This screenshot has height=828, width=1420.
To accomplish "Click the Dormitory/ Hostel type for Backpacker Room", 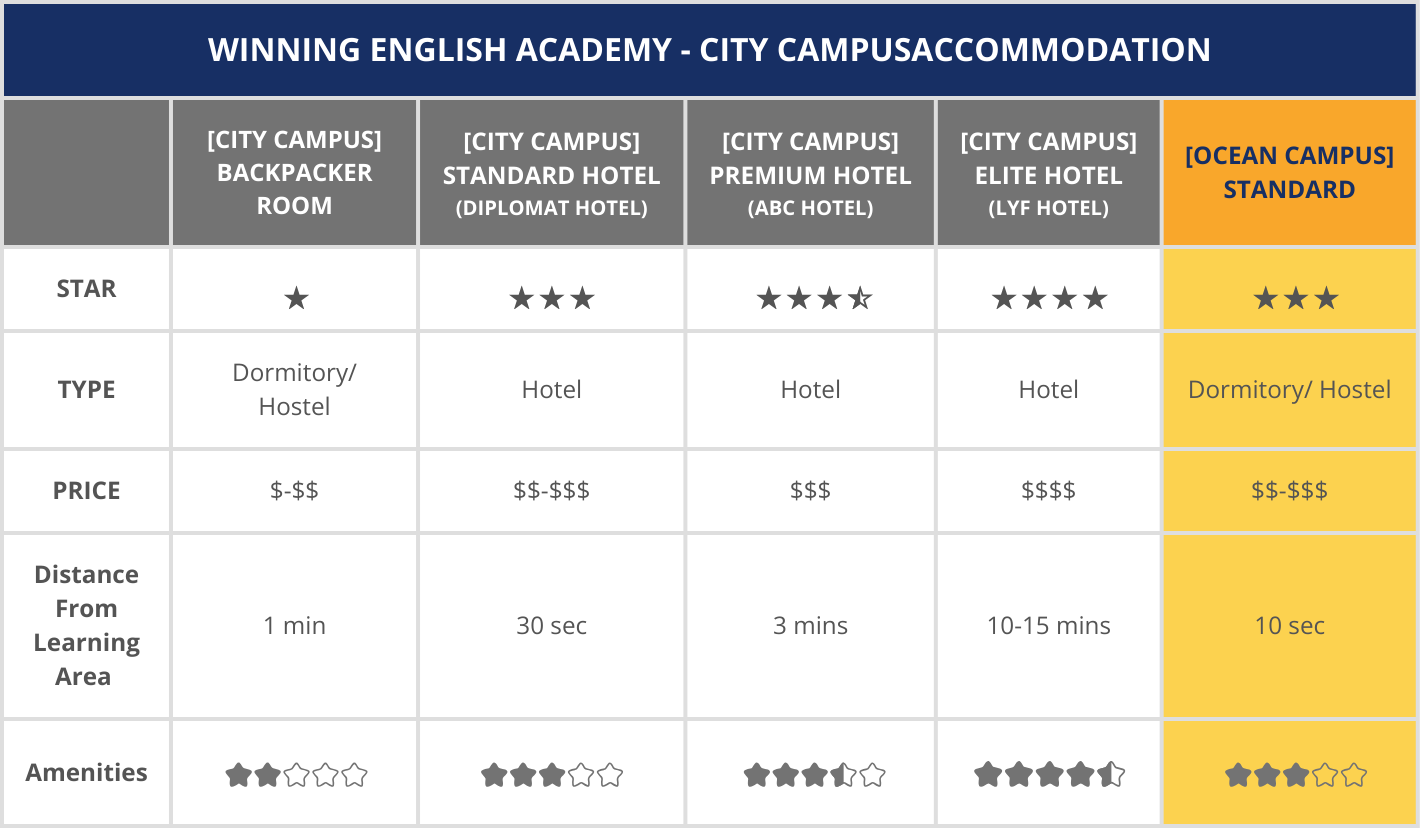I will tap(294, 390).
